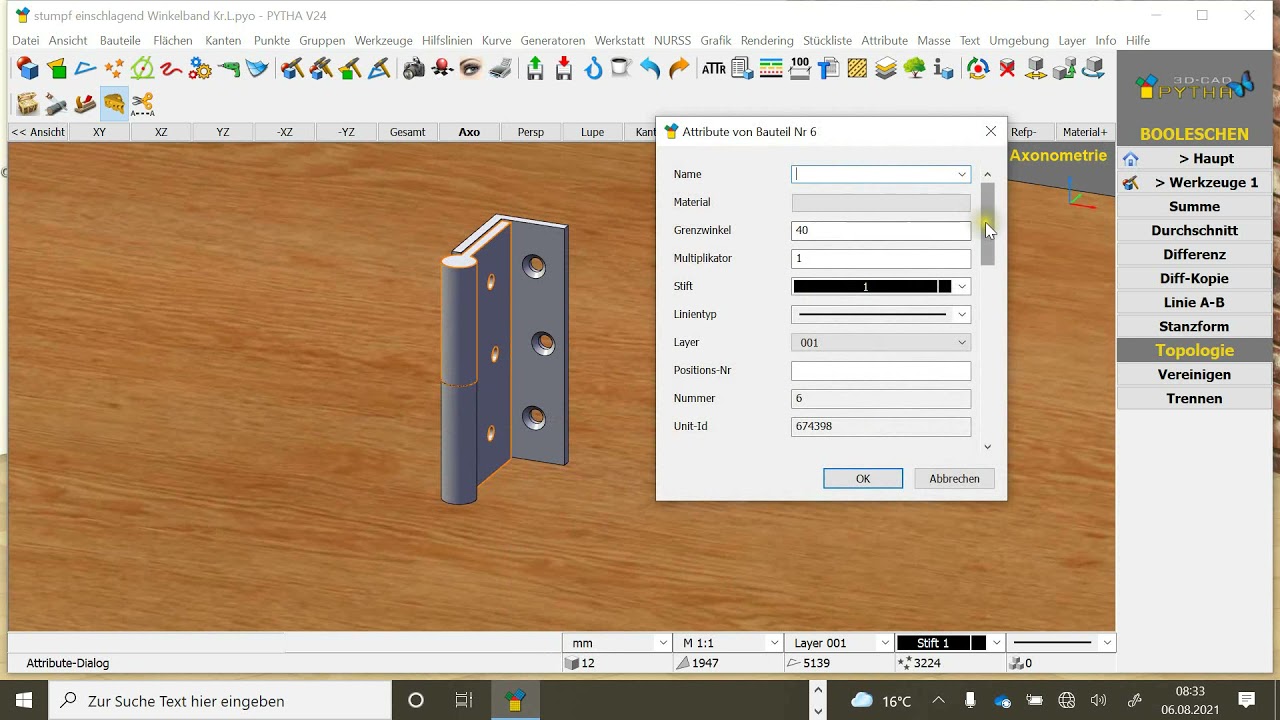Switch to the Axo view

coord(469,132)
